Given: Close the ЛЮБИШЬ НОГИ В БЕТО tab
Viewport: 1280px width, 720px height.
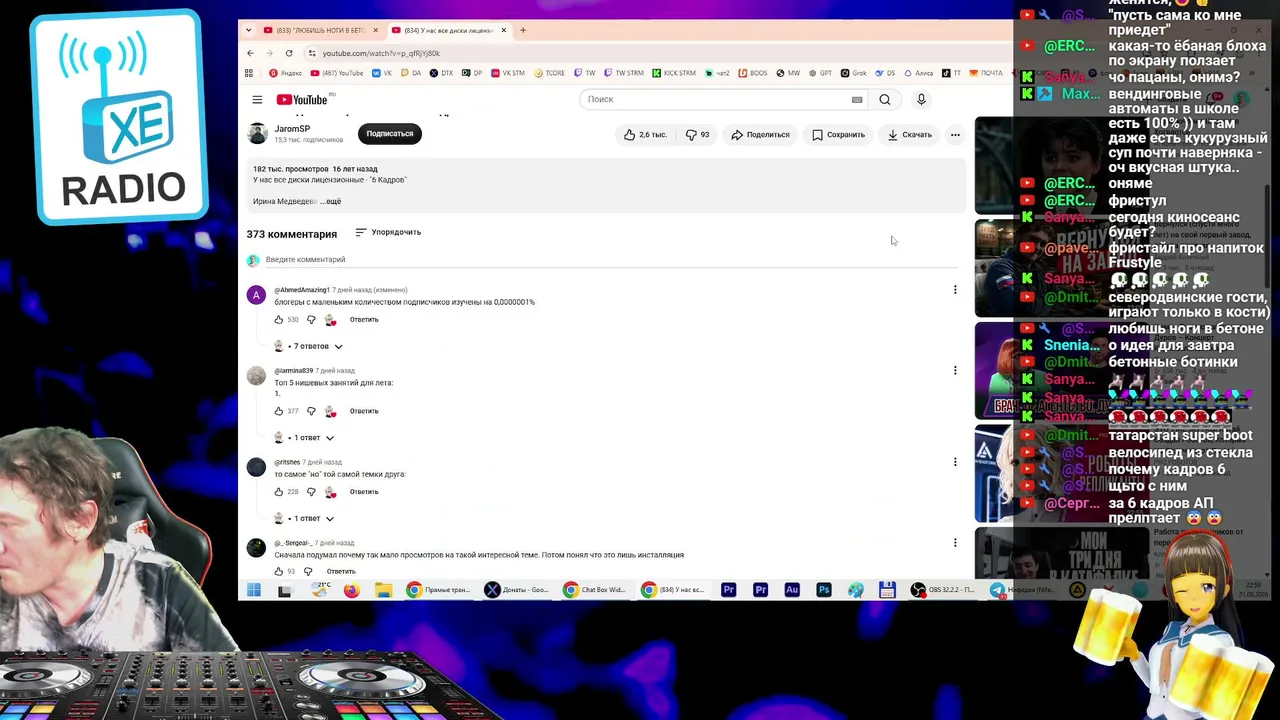Looking at the screenshot, I should tap(376, 30).
